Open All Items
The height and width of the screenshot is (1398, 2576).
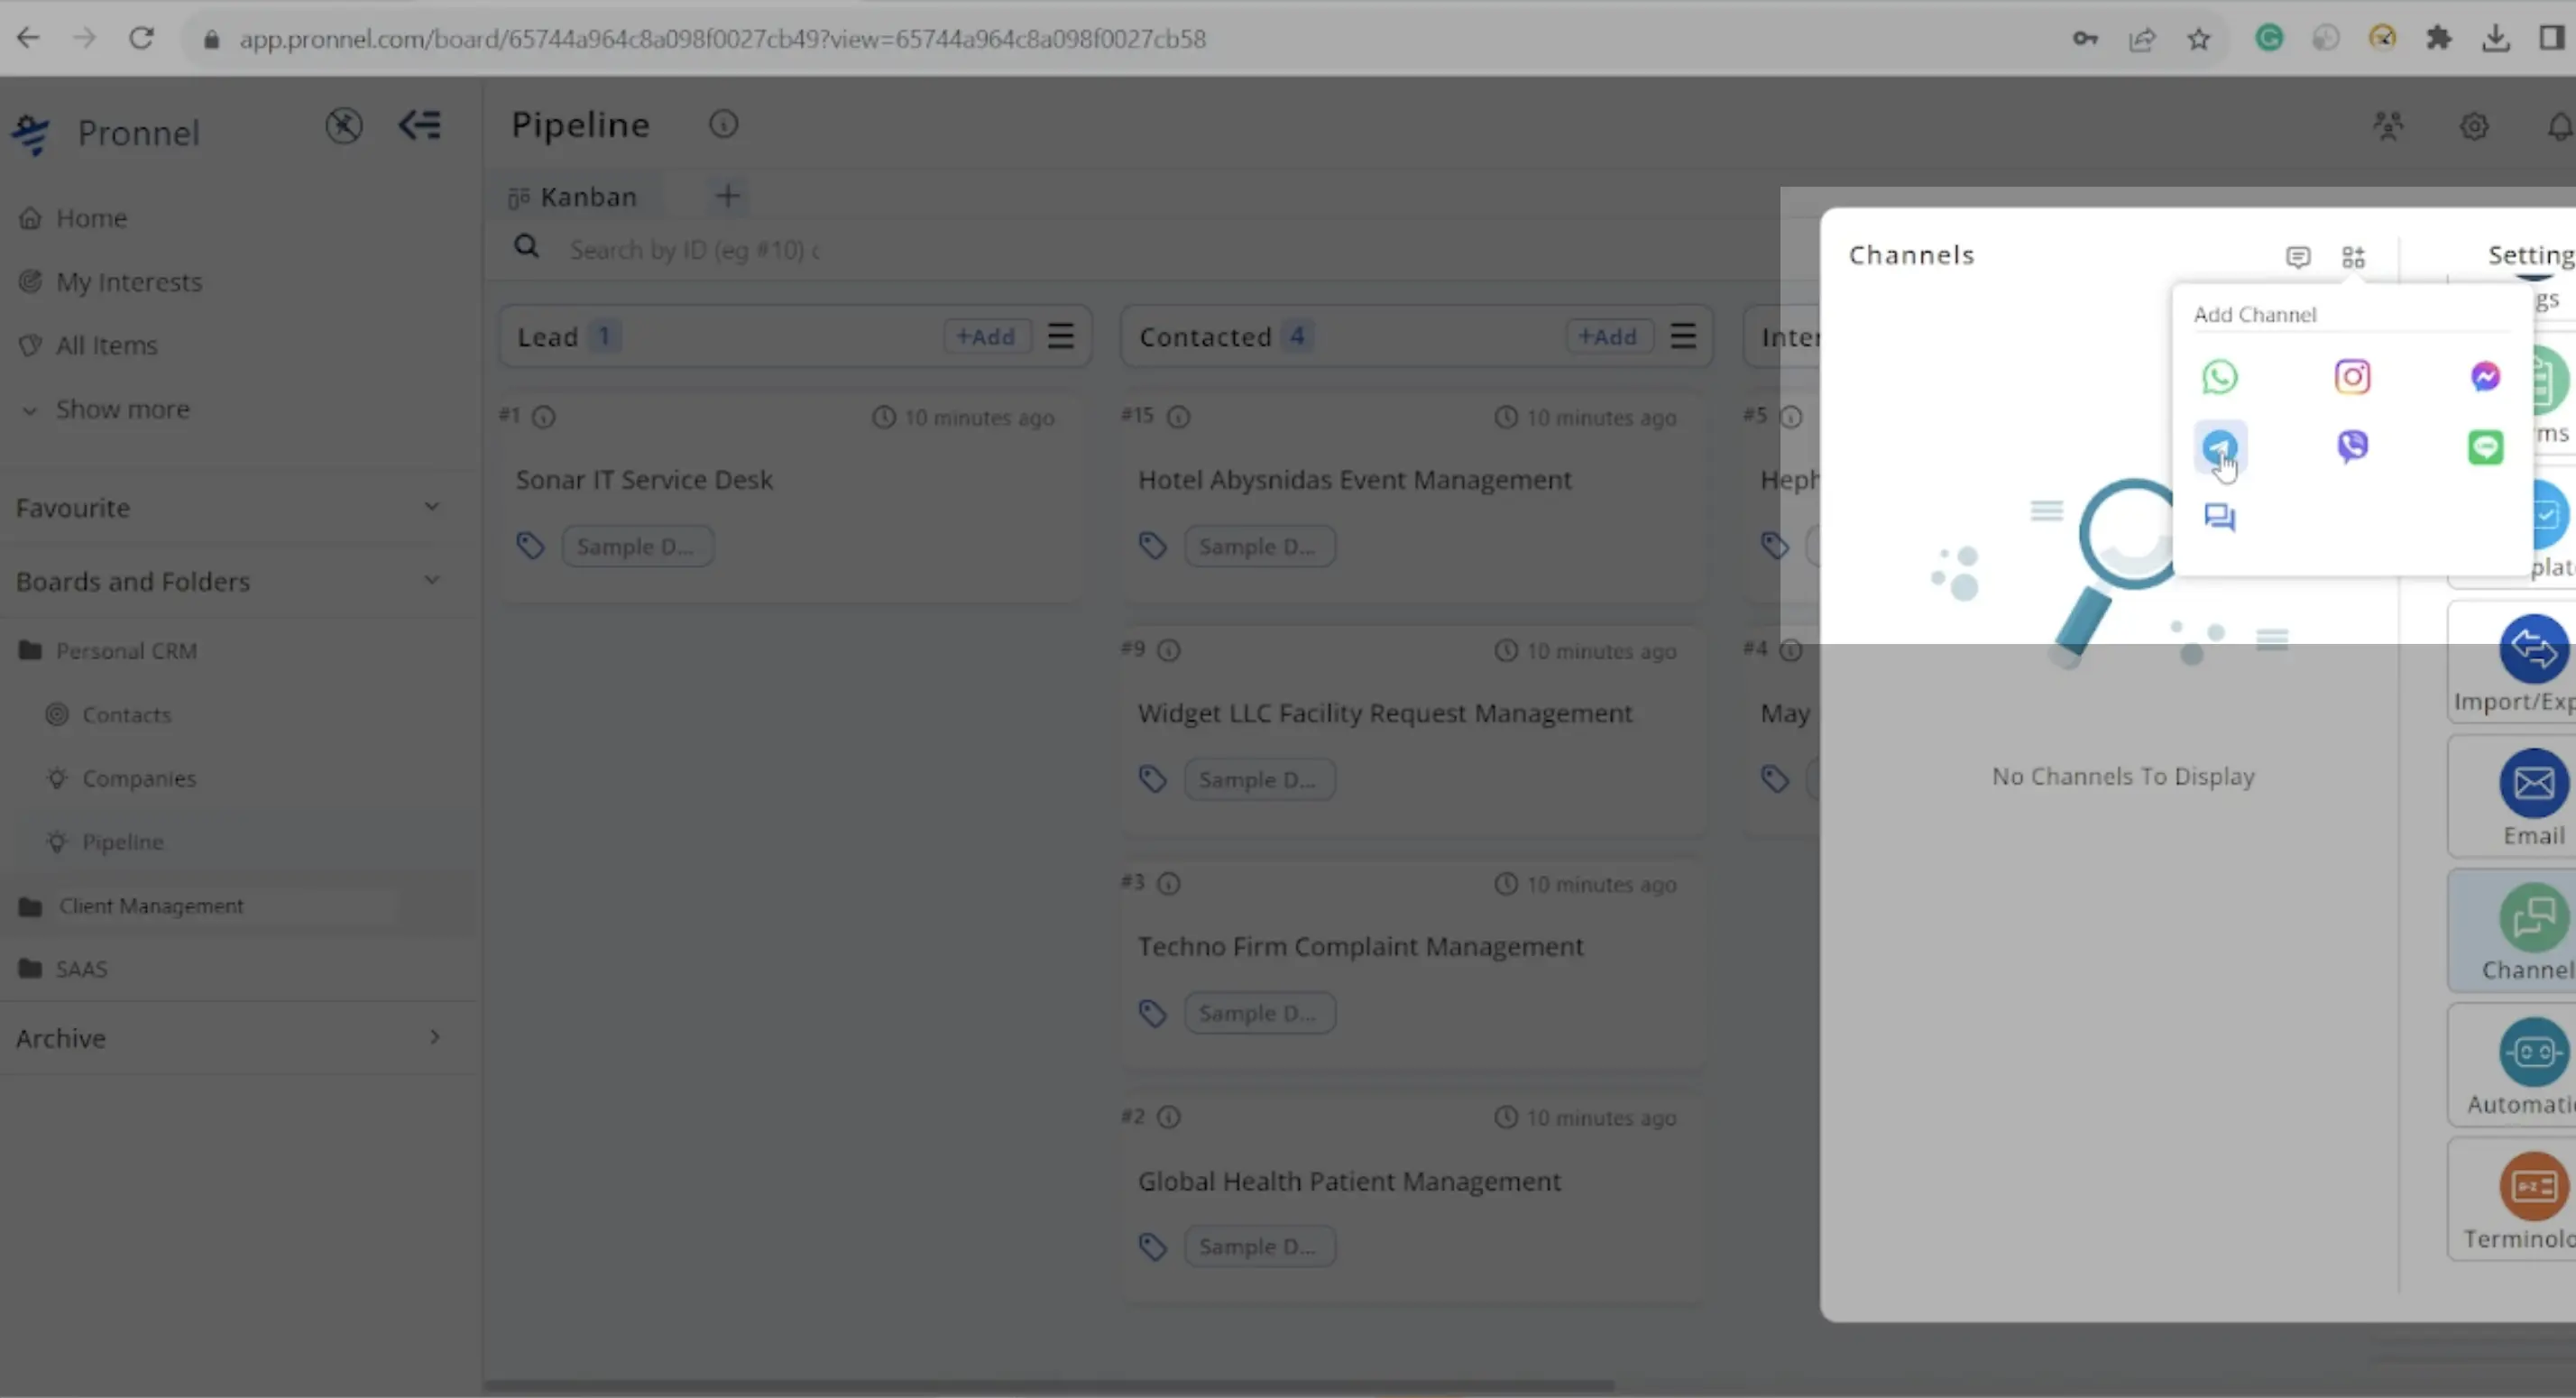(106, 345)
